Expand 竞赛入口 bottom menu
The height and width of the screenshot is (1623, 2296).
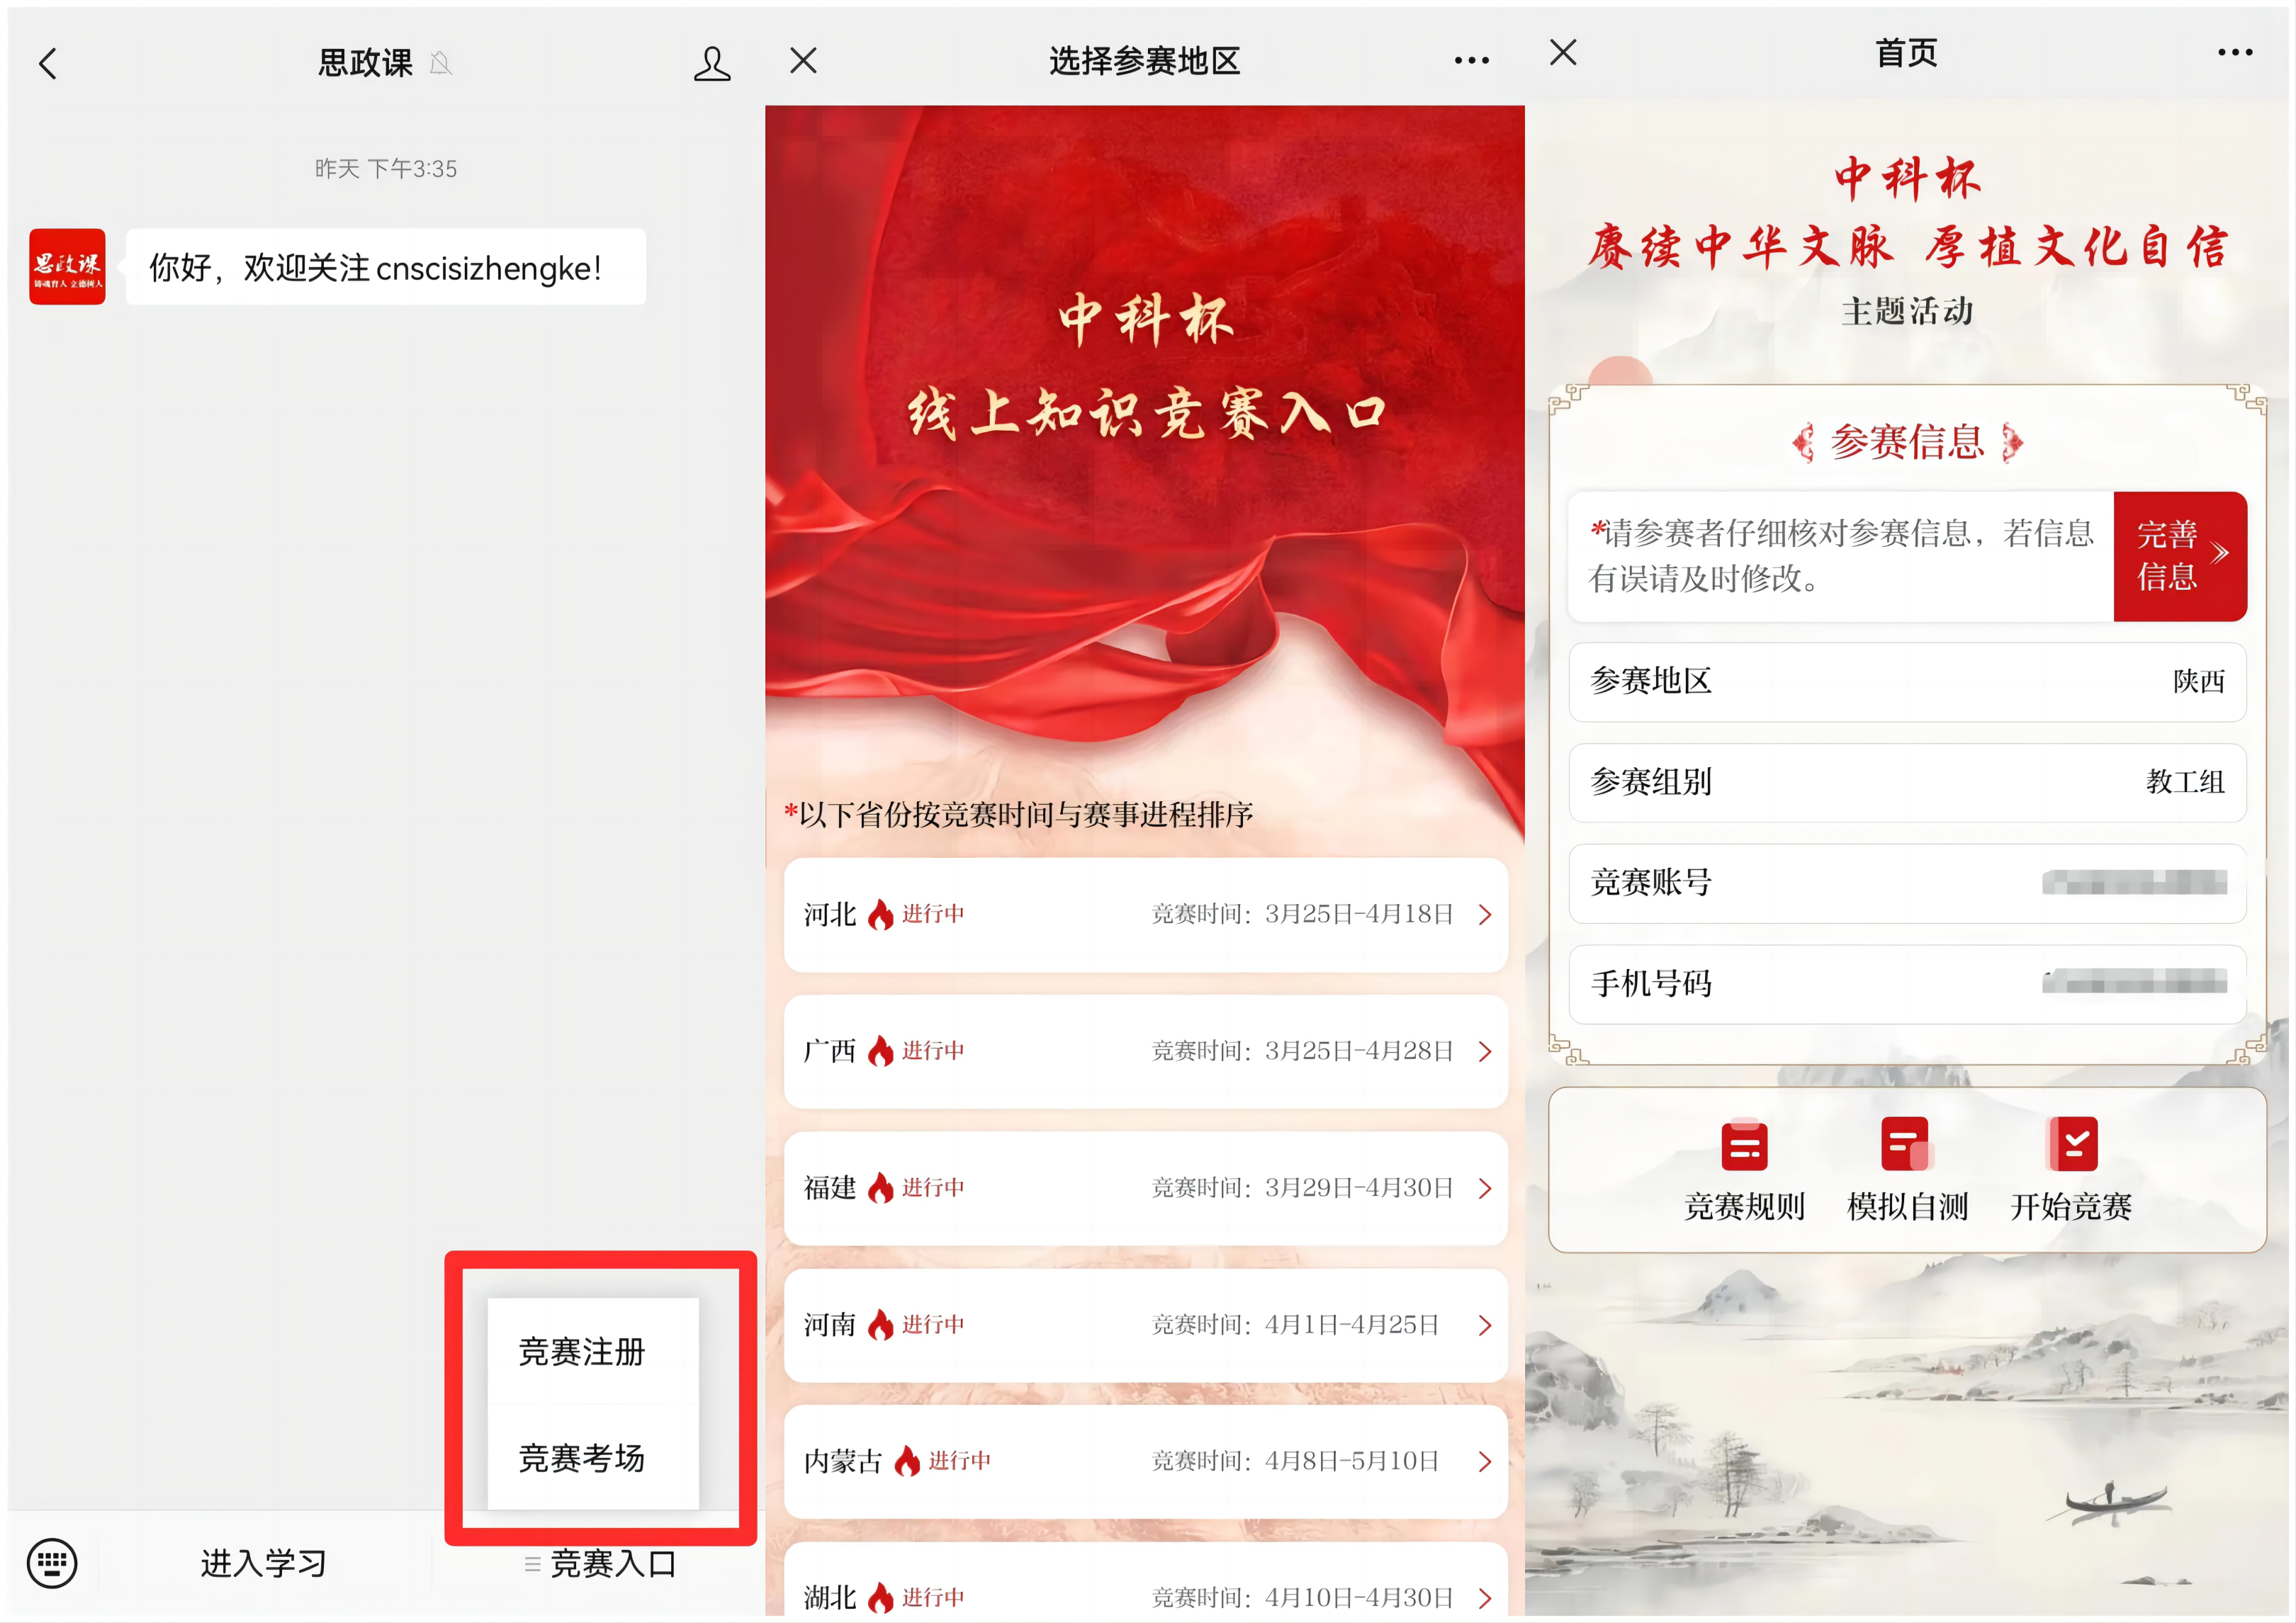tap(600, 1562)
